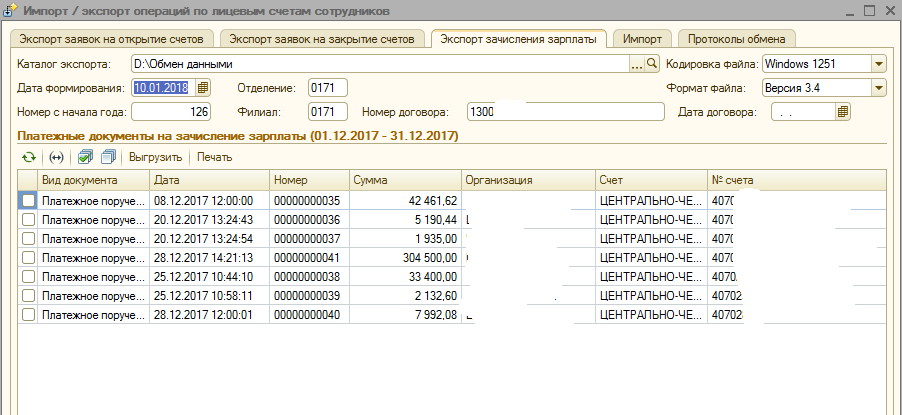This screenshot has width=902, height=415.
Task: Sort table by the Сумма column header
Action: [403, 180]
